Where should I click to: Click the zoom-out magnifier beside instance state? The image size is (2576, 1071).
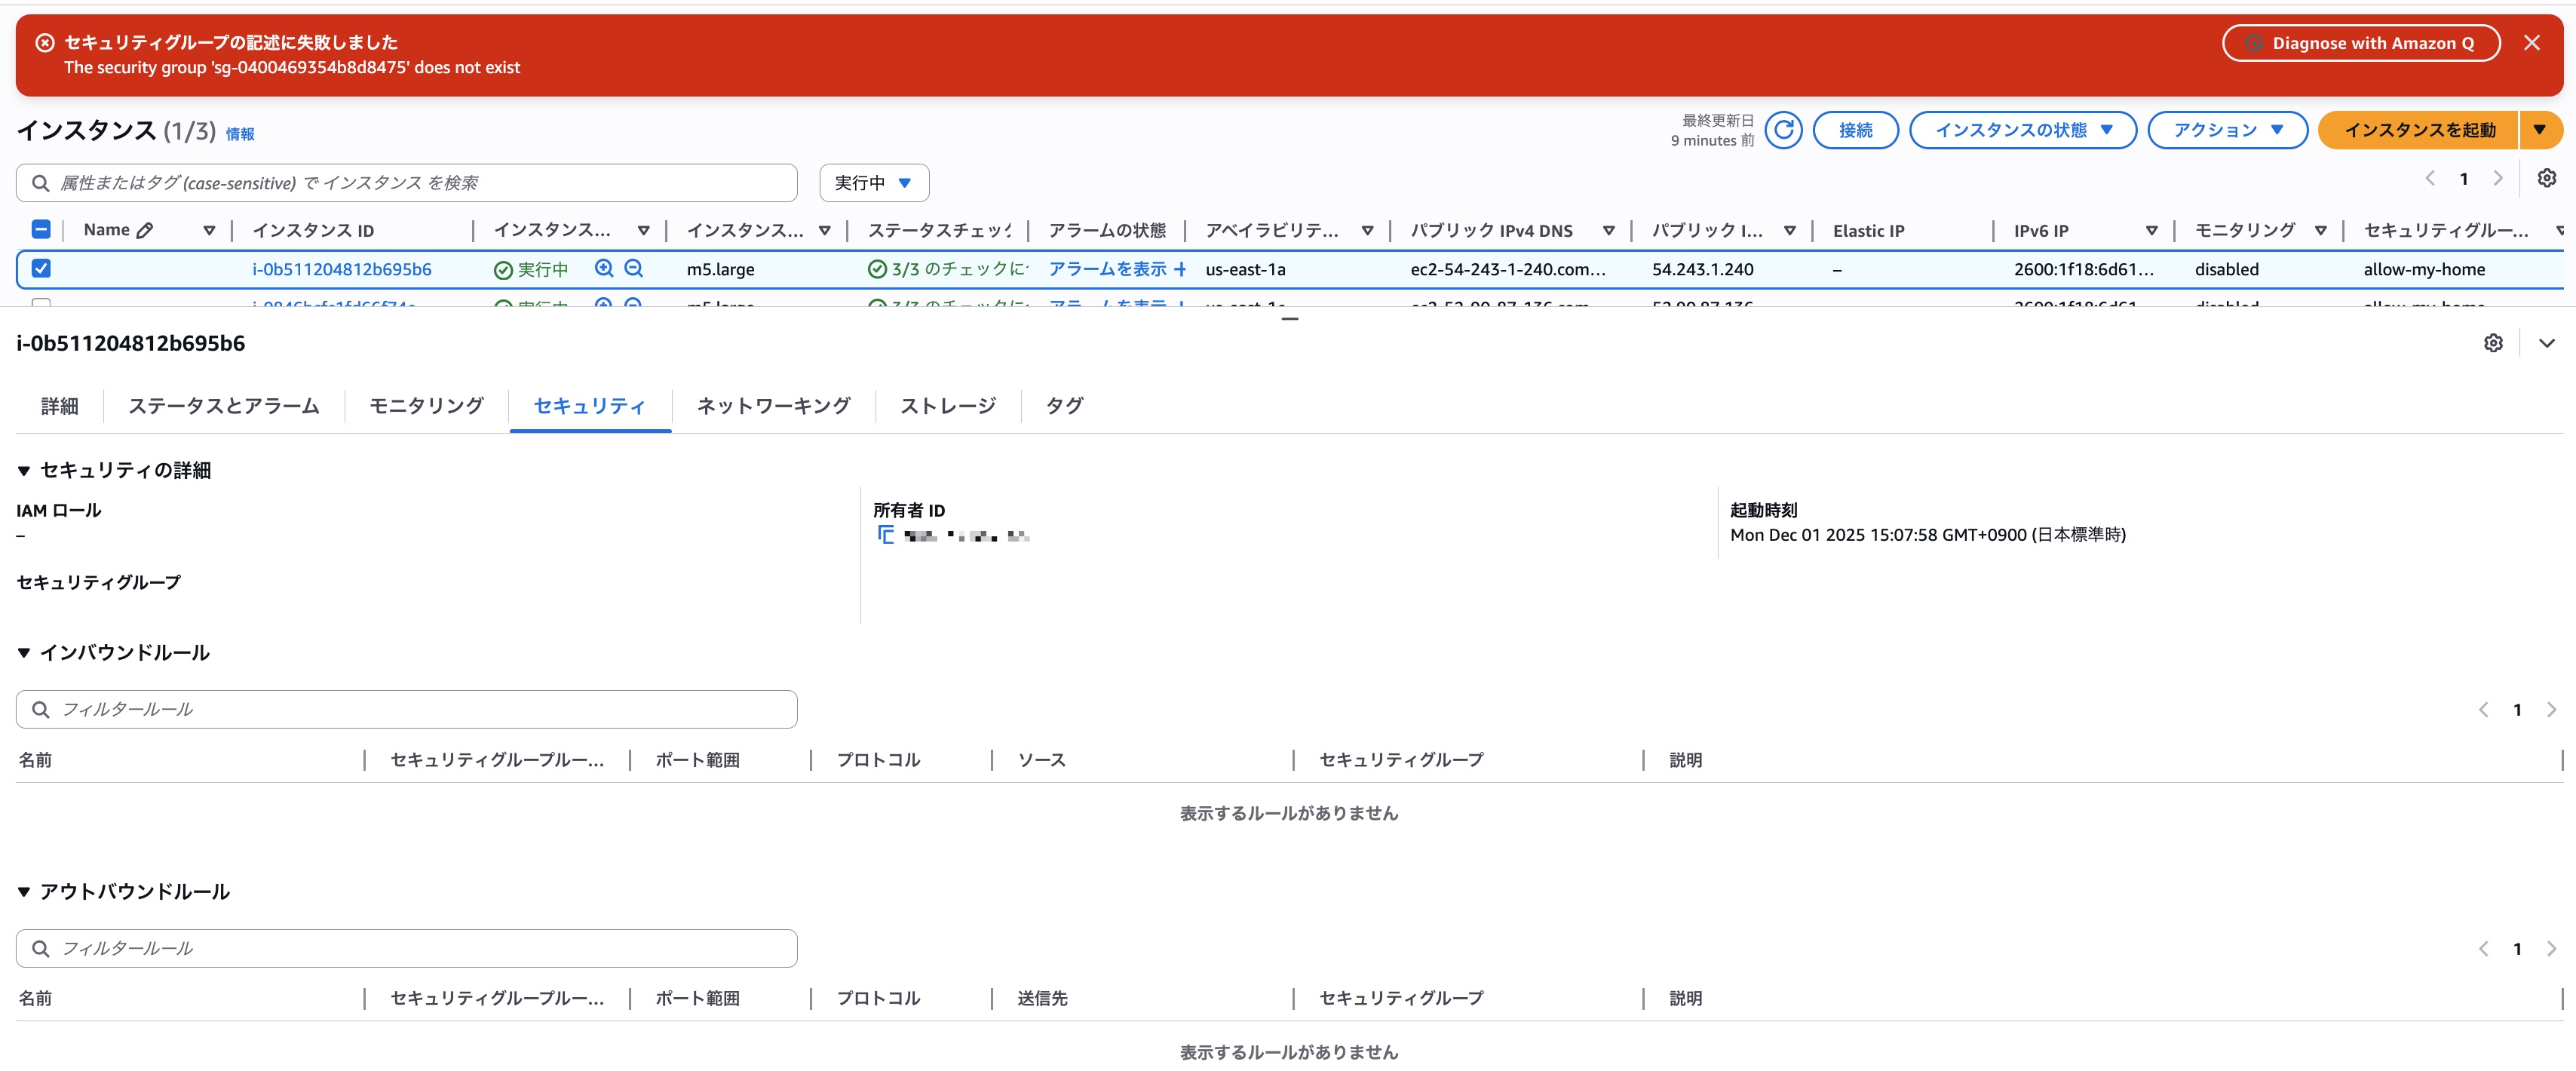pos(633,269)
